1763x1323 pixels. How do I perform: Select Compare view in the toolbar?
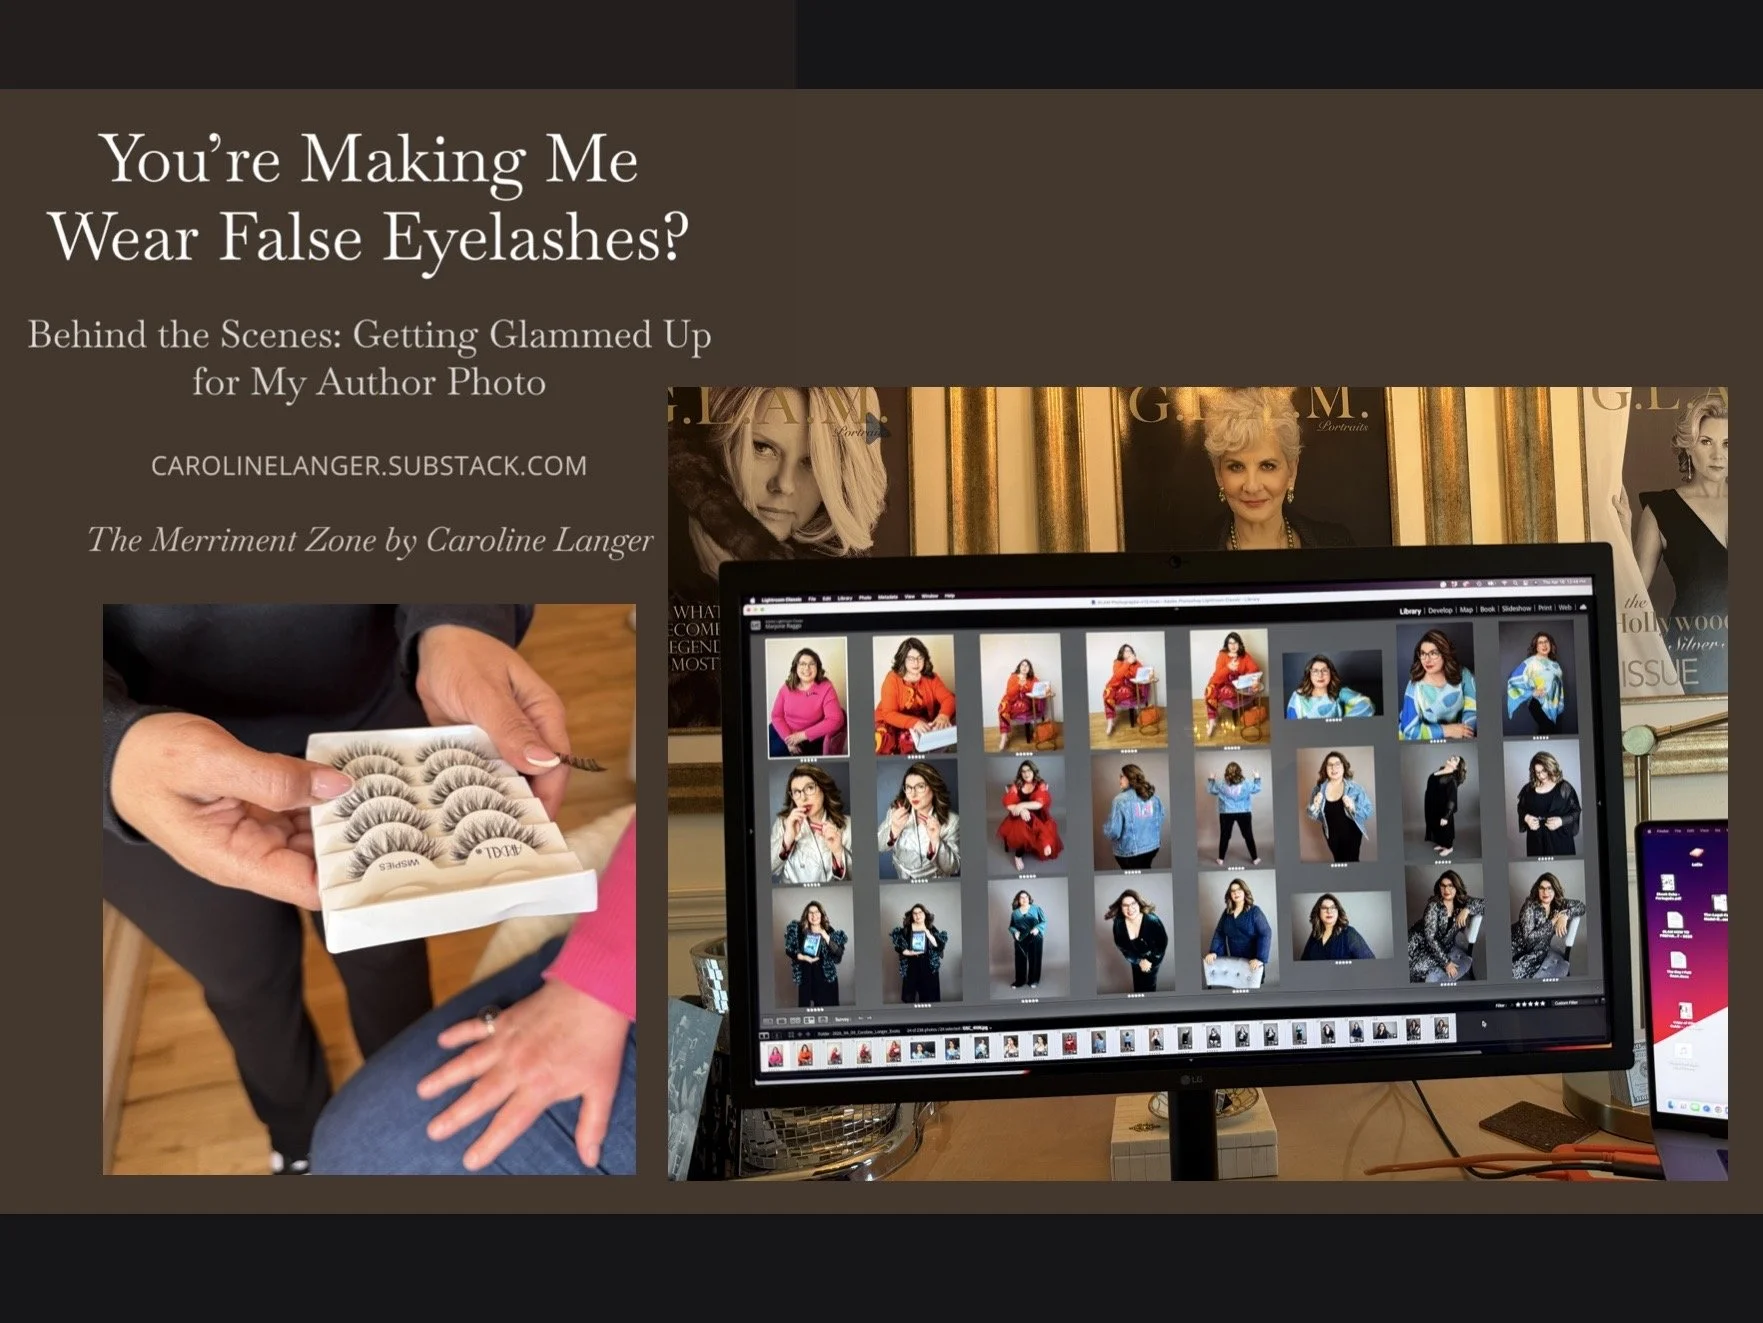(795, 1020)
